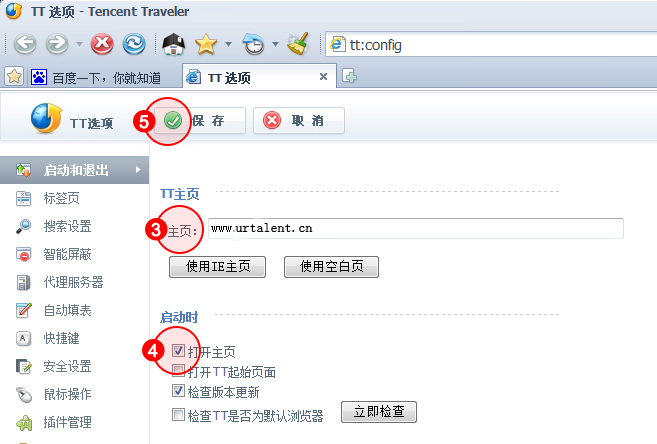
Task: Enable 检查TT是否为默认浏览器 checkbox
Action: pyautogui.click(x=178, y=415)
